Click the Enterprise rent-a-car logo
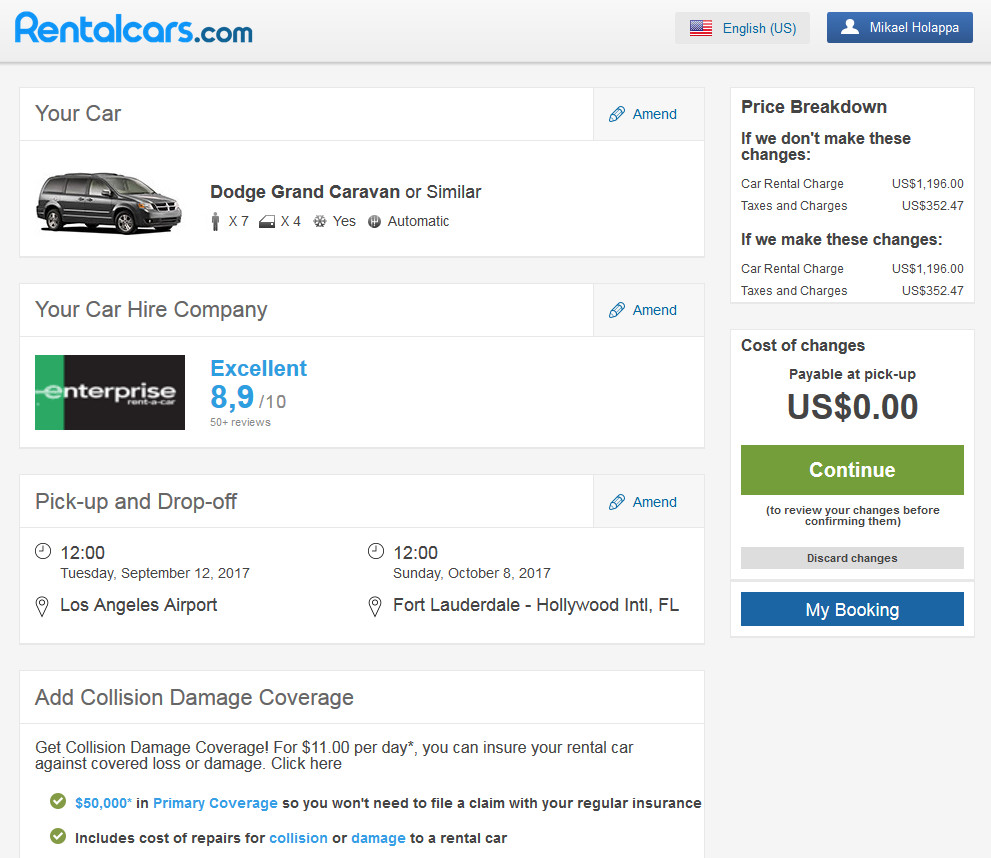This screenshot has width=991, height=858. click(110, 392)
